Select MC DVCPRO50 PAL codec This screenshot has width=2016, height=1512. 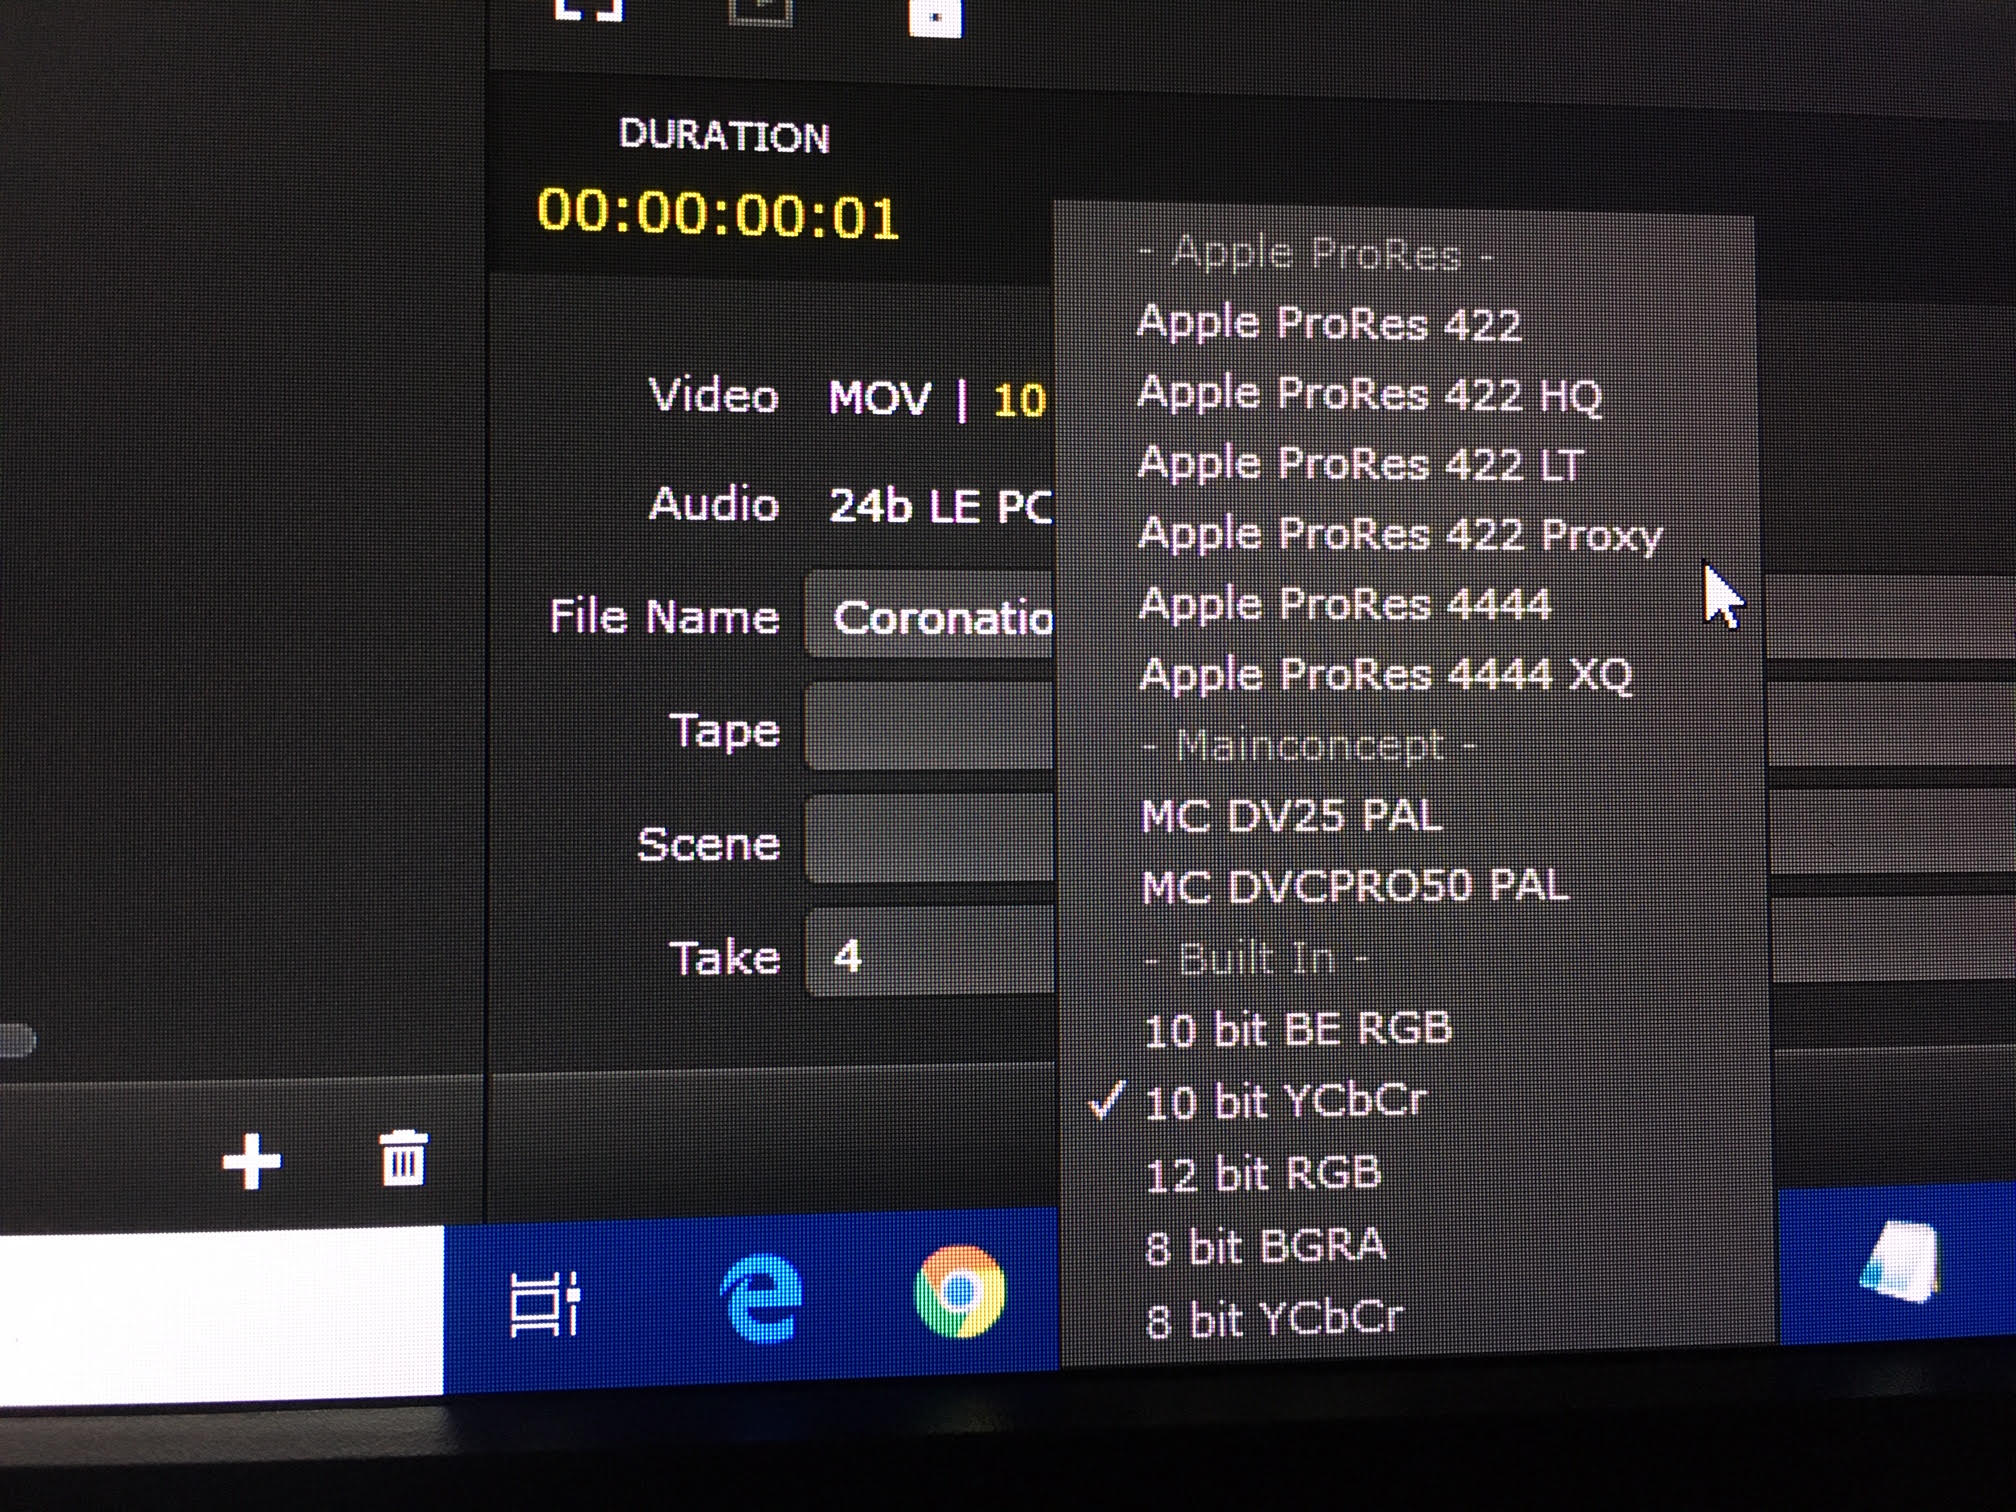(1355, 887)
